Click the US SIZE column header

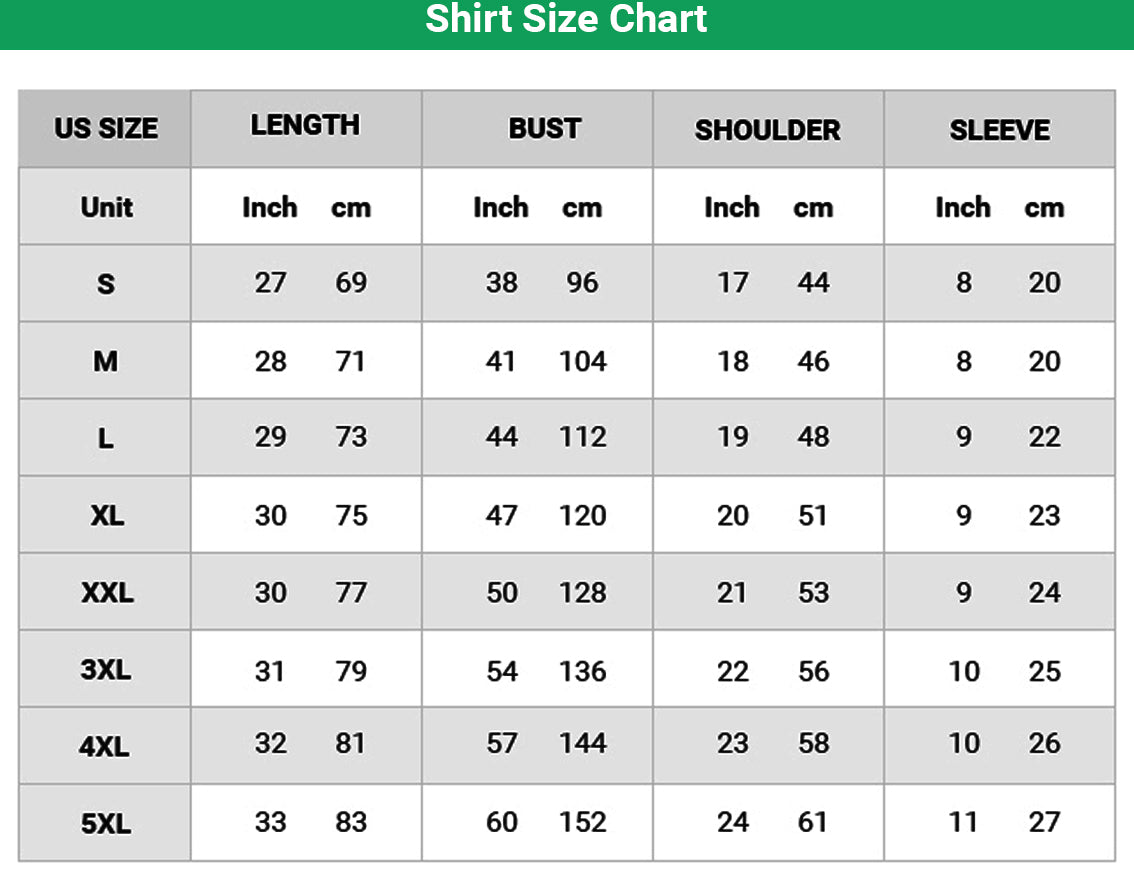tap(106, 129)
